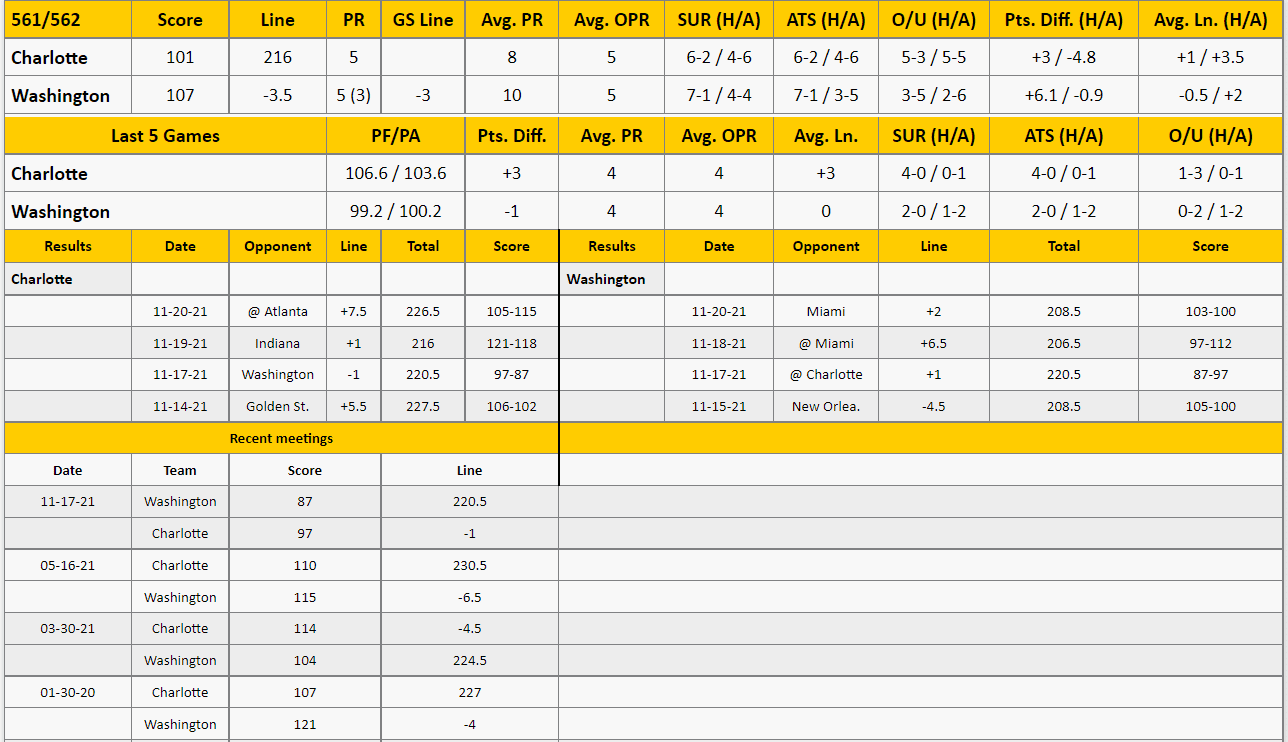This screenshot has height=742, width=1288.
Task: Click Last 5 Charlotte O/U 1-3 / 0-1
Action: click(x=1210, y=173)
